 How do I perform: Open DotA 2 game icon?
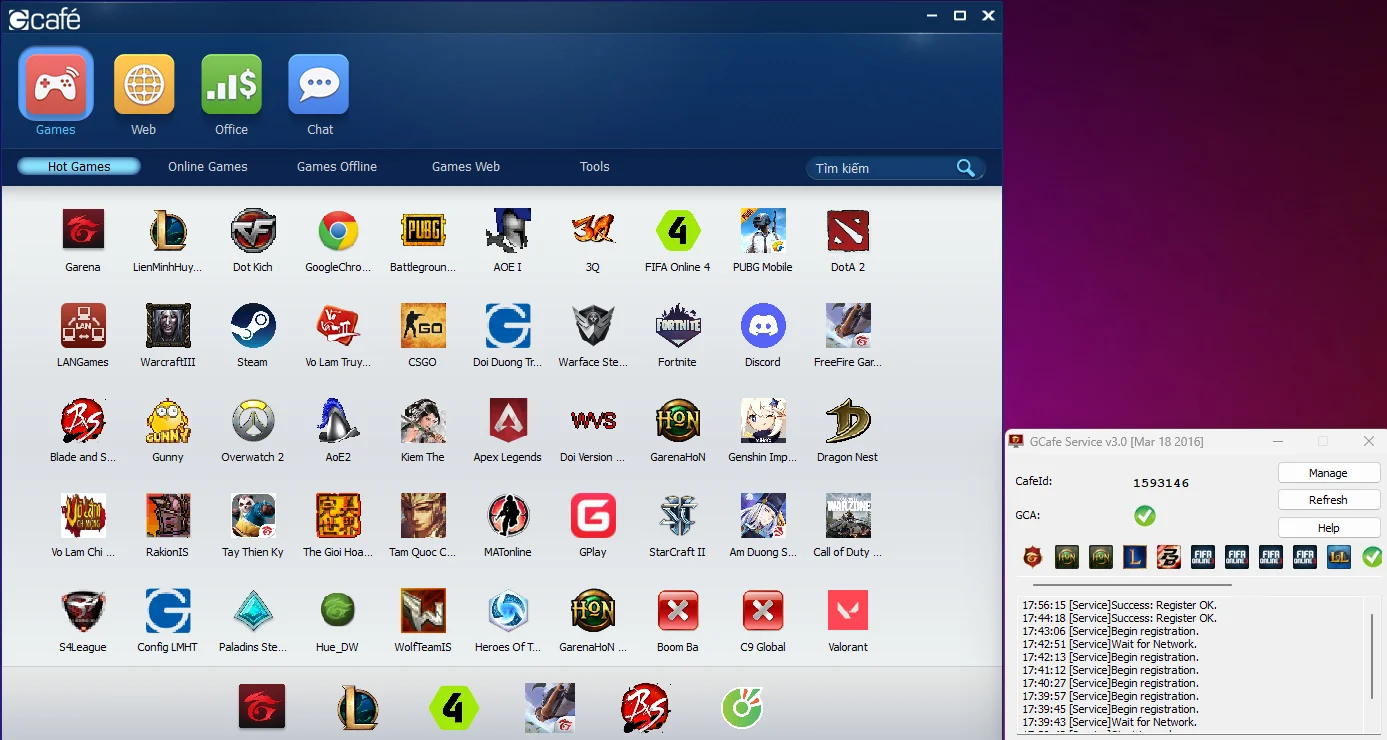click(847, 231)
